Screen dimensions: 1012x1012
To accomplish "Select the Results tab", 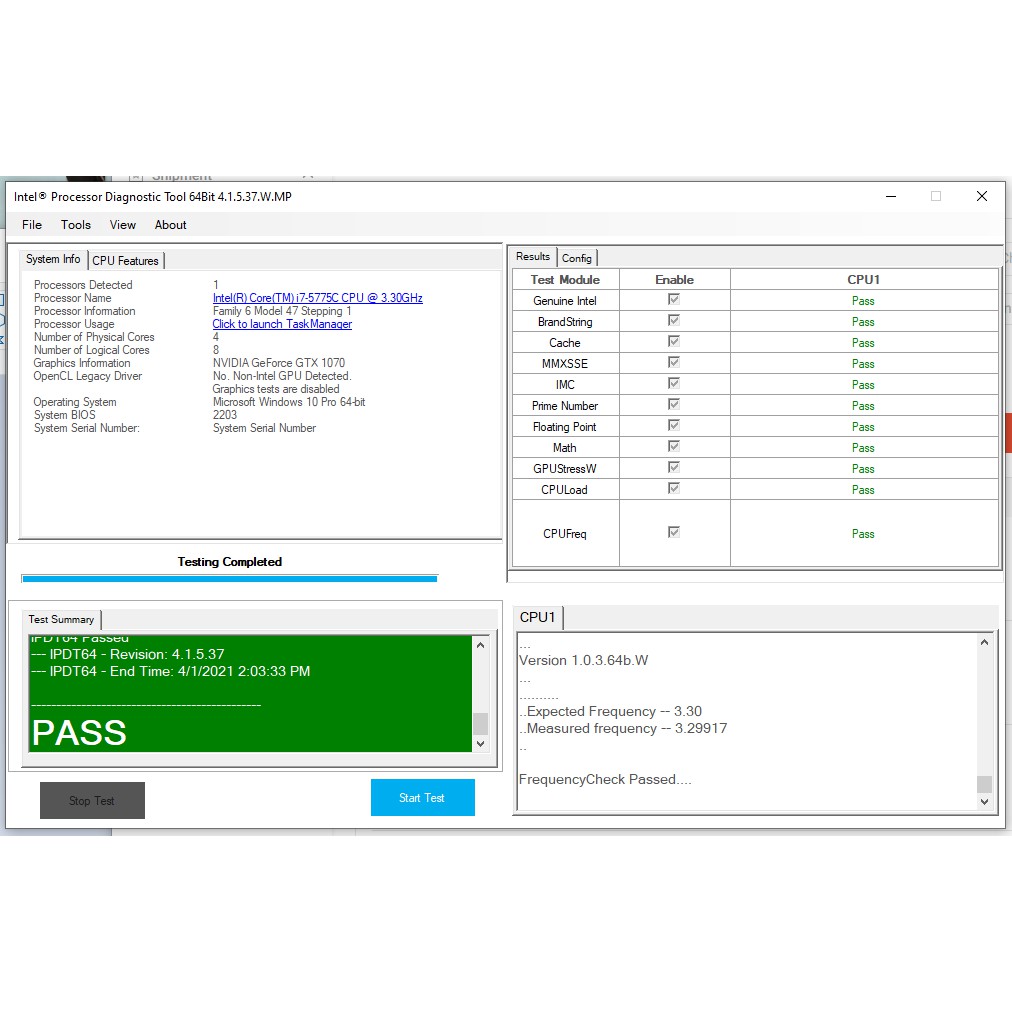I will [533, 257].
